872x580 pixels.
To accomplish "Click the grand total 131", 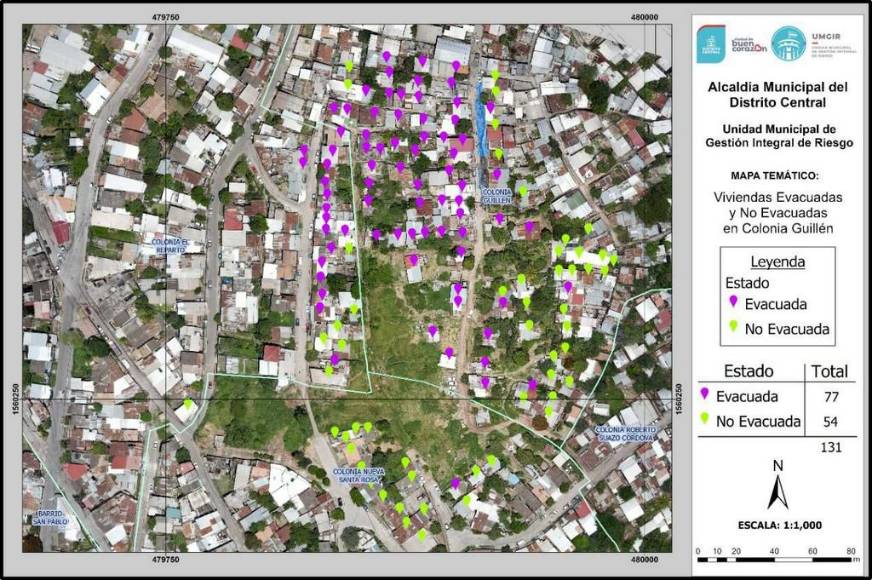I will 829,446.
